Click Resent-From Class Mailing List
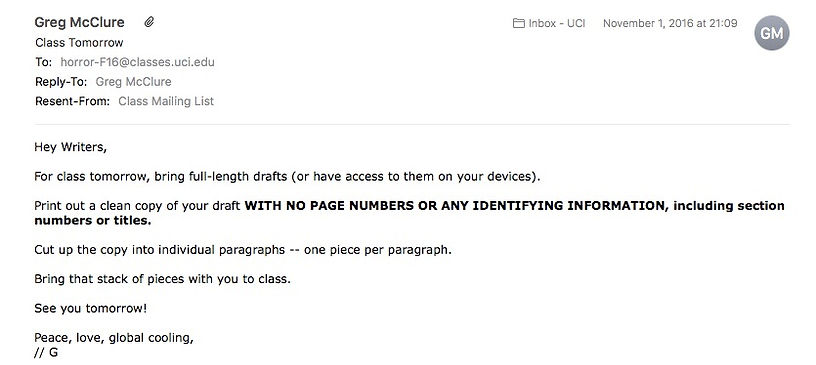The width and height of the screenshot is (816, 365). 166,101
